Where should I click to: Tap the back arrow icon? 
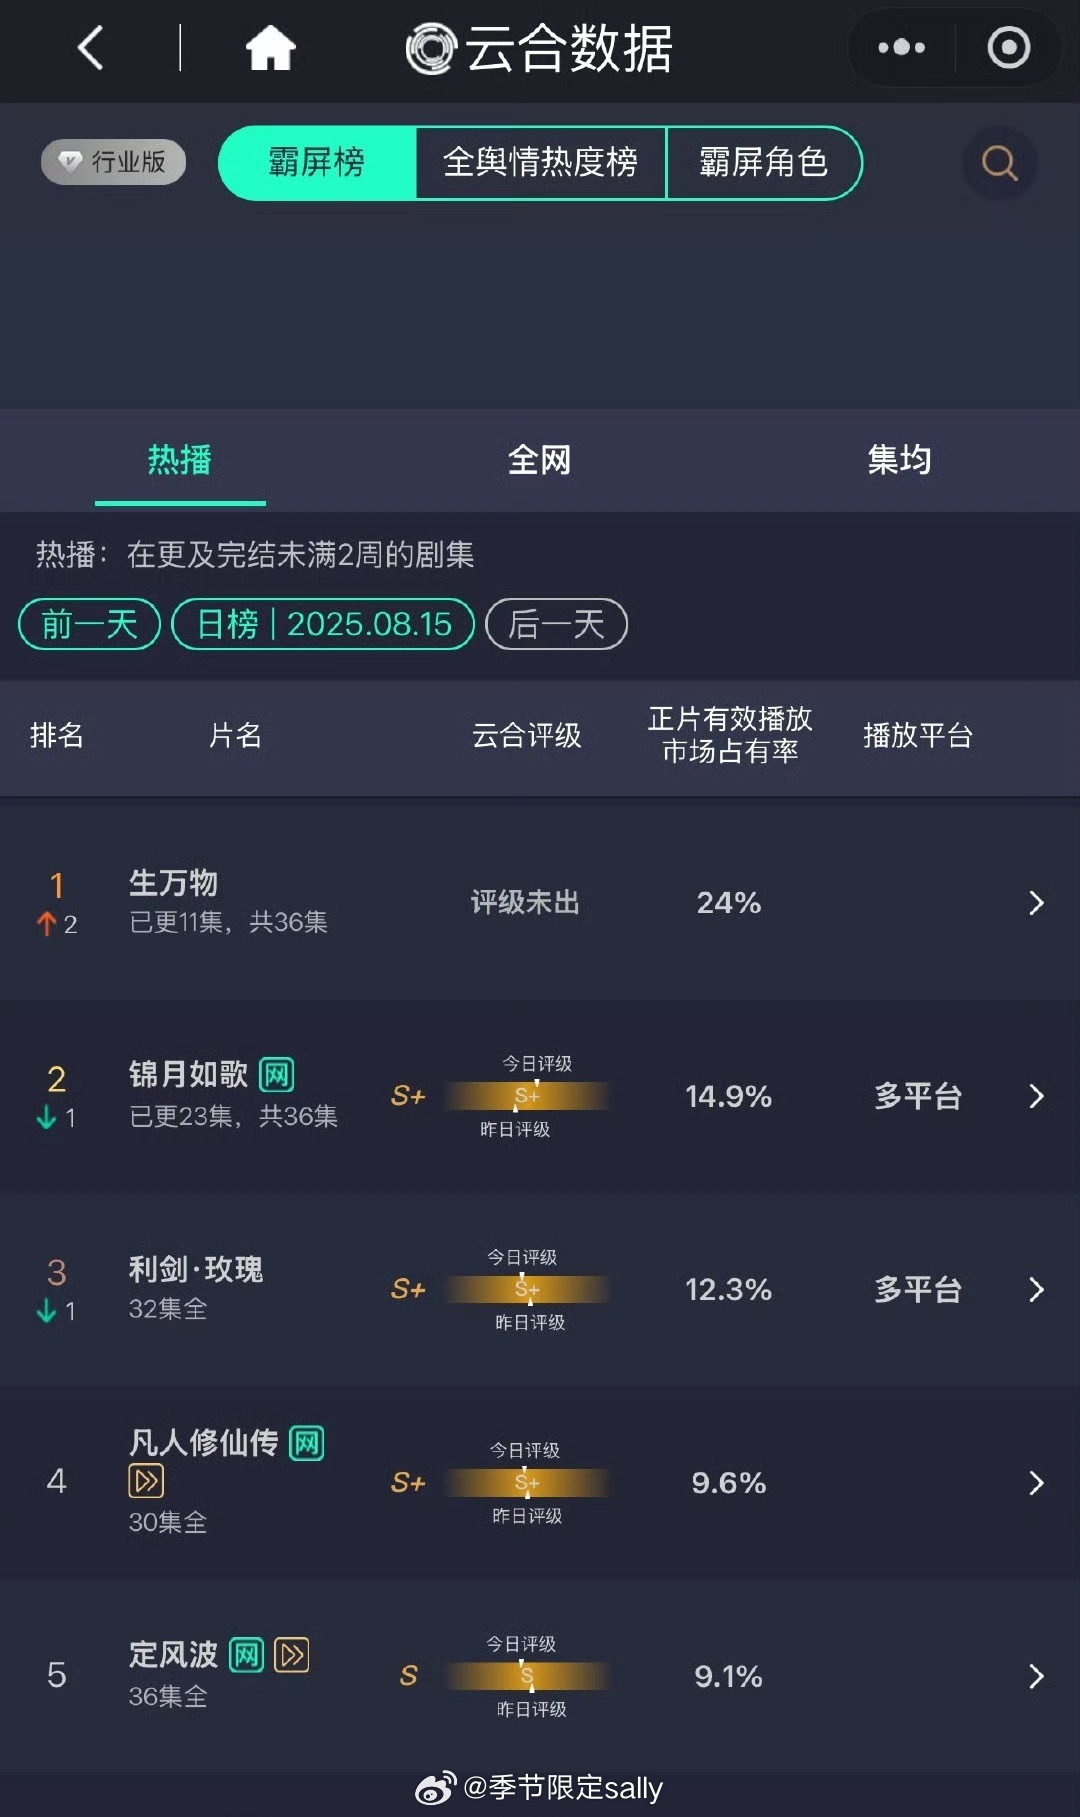pyautogui.click(x=91, y=48)
